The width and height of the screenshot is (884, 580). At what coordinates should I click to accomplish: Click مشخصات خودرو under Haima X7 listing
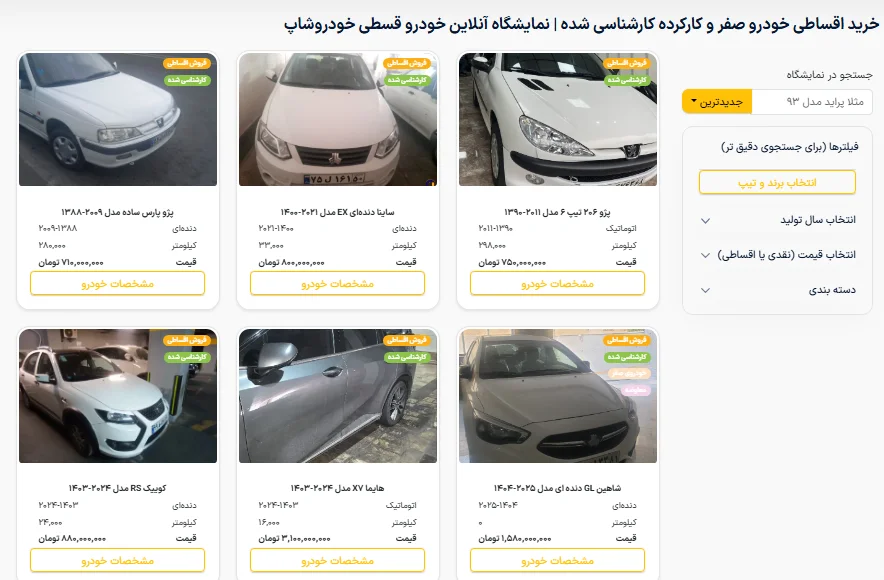tap(337, 560)
